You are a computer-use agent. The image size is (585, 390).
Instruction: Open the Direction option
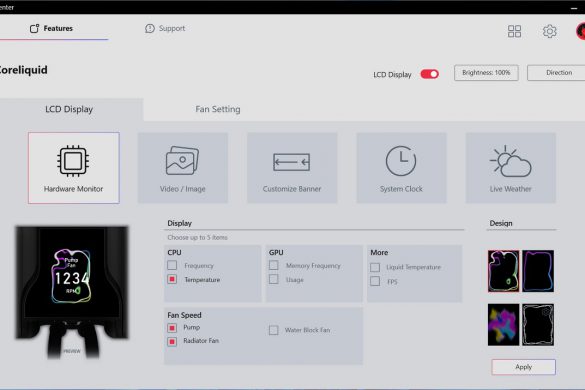(556, 73)
